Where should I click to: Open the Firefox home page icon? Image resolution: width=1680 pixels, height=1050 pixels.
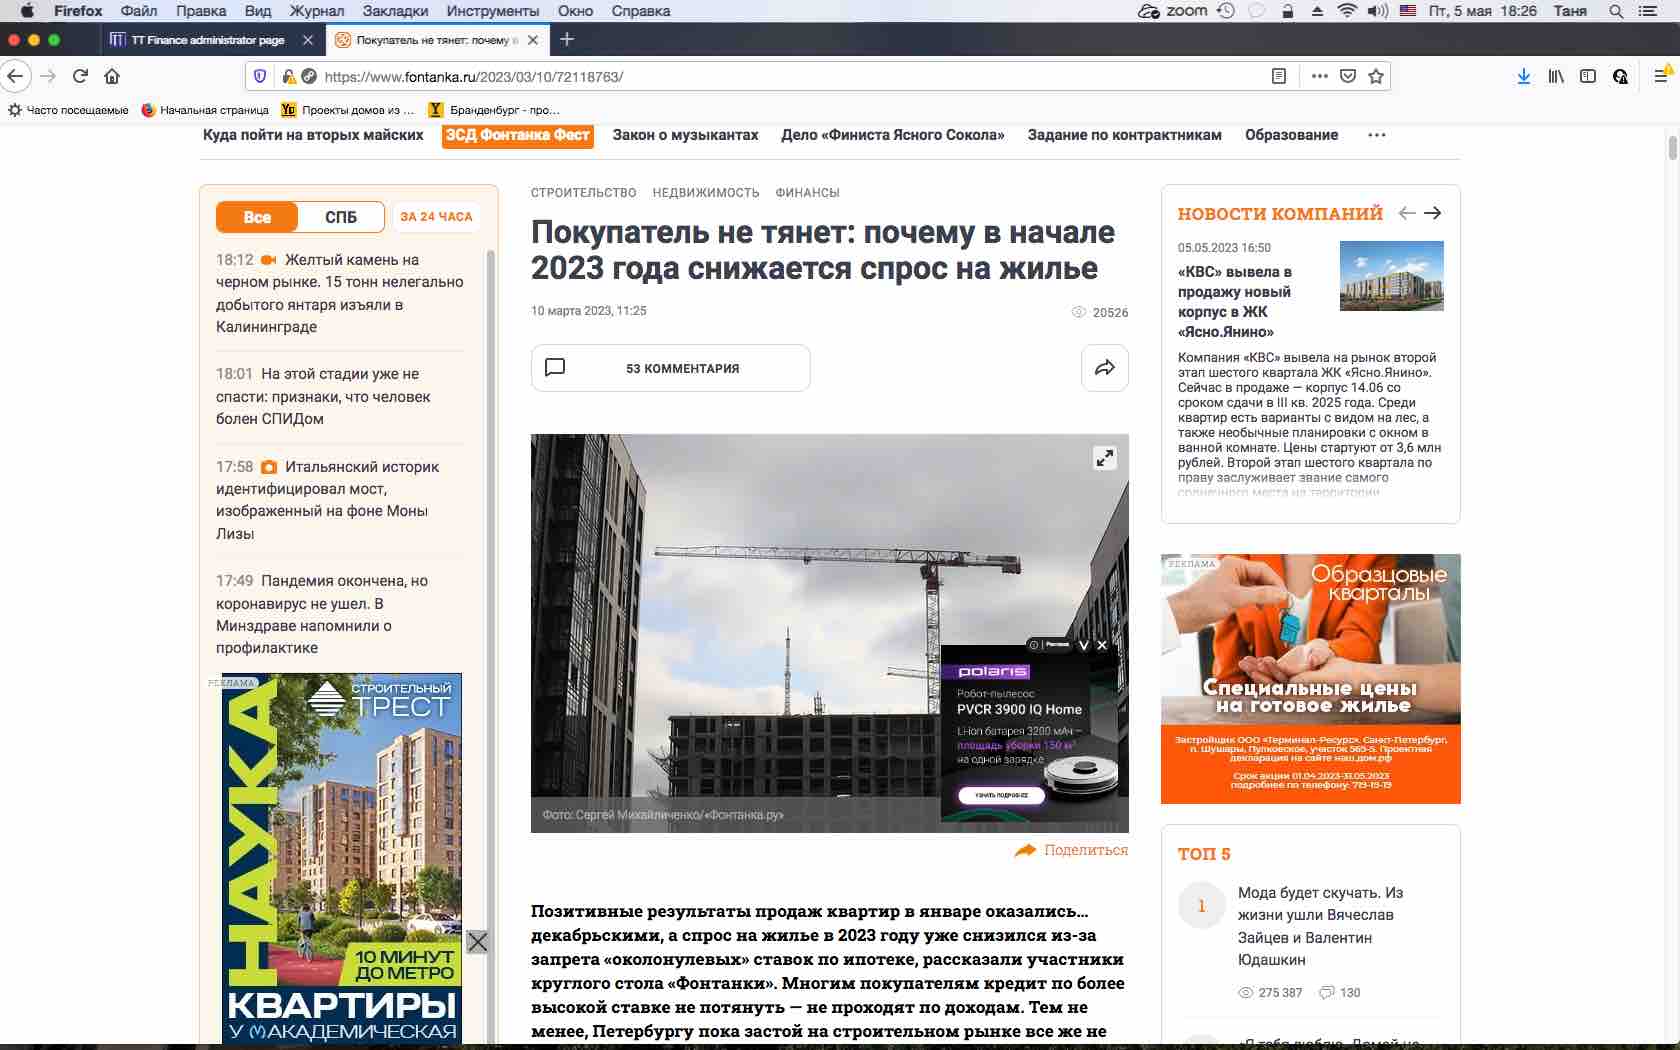click(112, 76)
